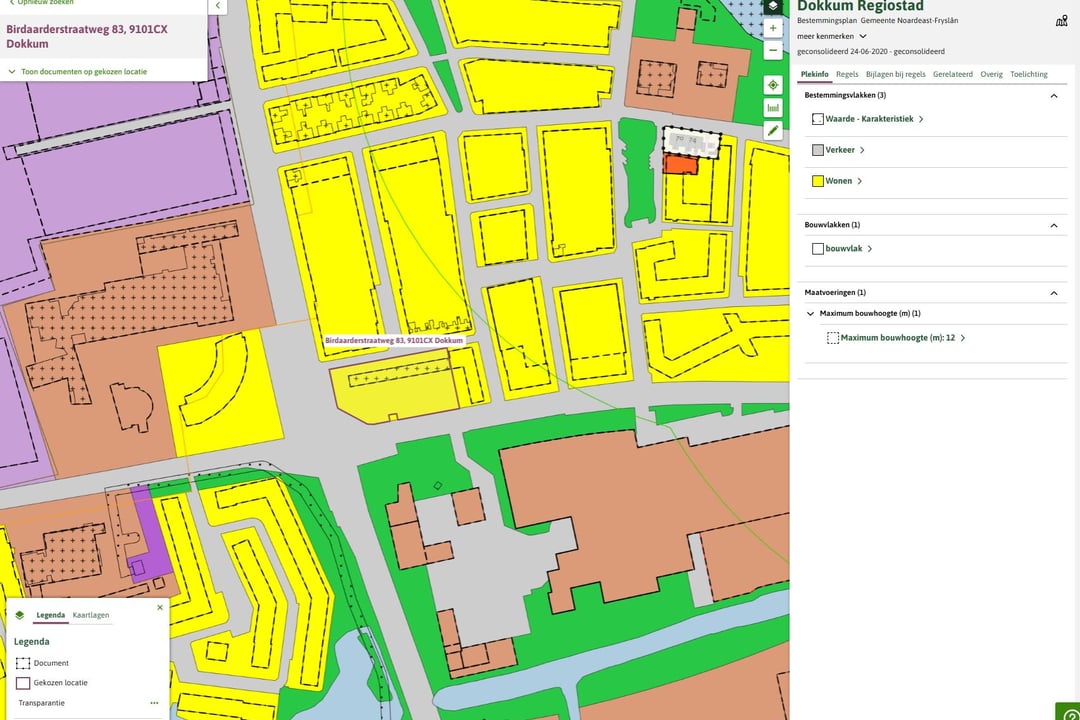Viewport: 1080px width, 720px height.
Task: Collapse the left search panel with arrow
Action: (x=218, y=6)
